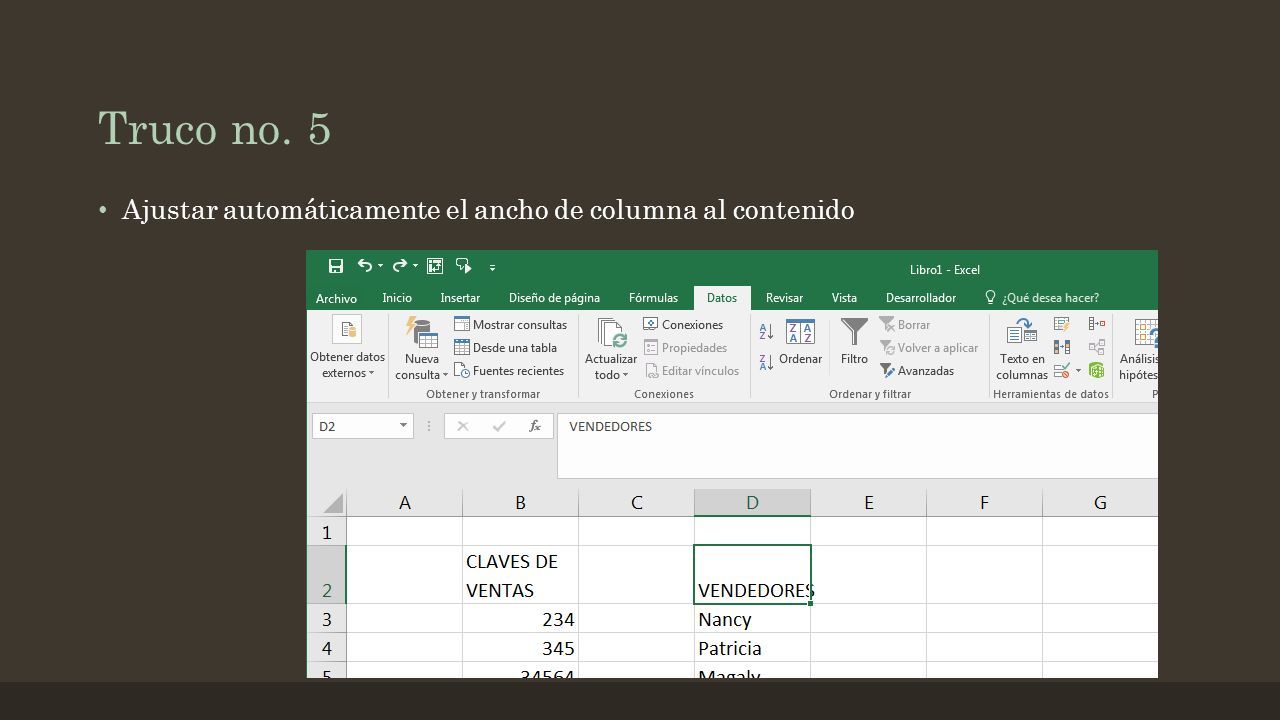Viewport: 1280px width, 720px height.
Task: Expand the Data Validation dropdown arrow
Action: point(1078,371)
